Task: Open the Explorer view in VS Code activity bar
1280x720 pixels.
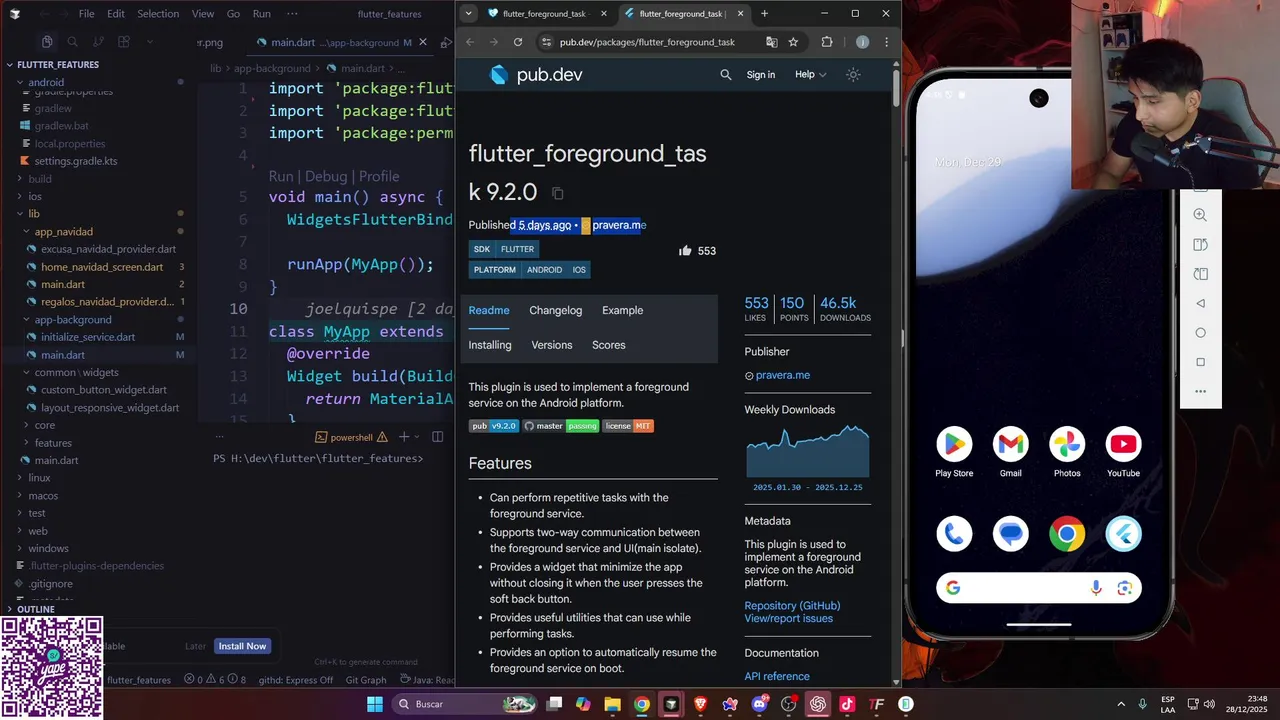Action: pyautogui.click(x=47, y=42)
